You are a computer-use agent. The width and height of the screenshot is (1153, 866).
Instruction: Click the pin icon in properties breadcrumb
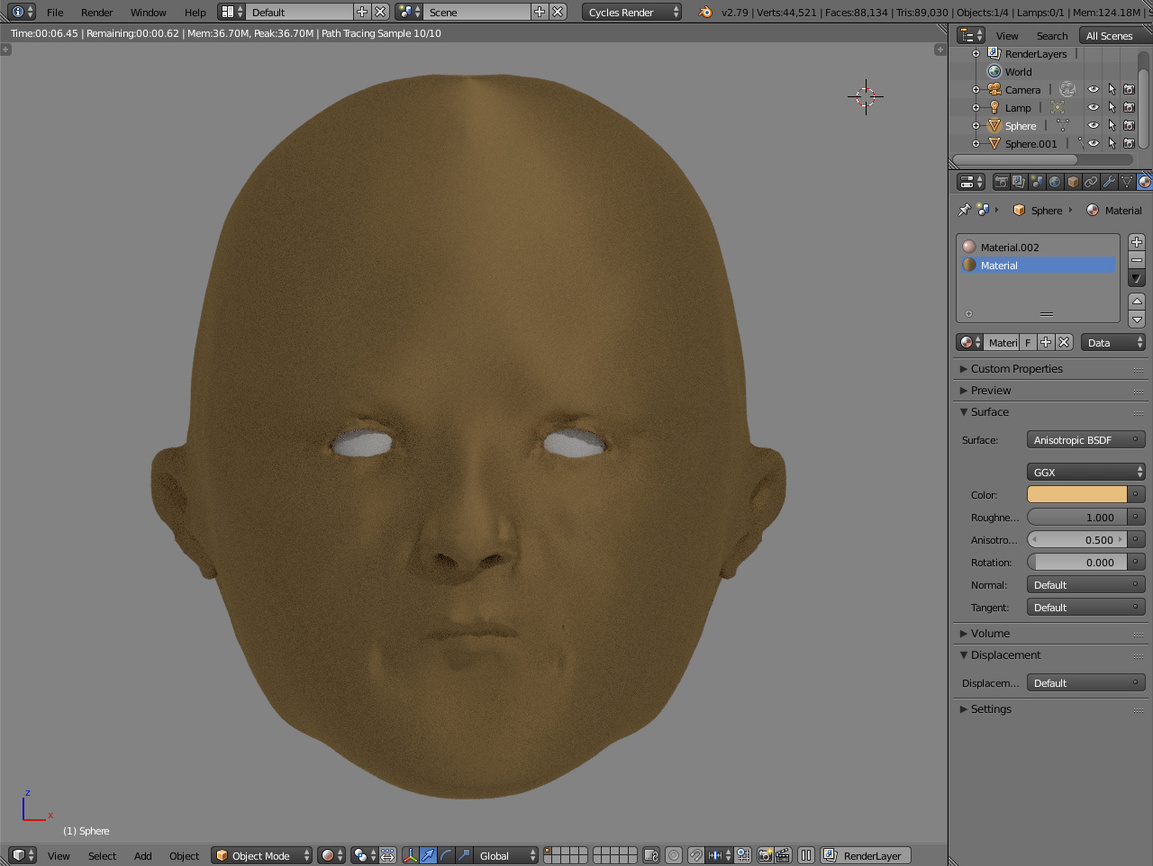pos(963,210)
